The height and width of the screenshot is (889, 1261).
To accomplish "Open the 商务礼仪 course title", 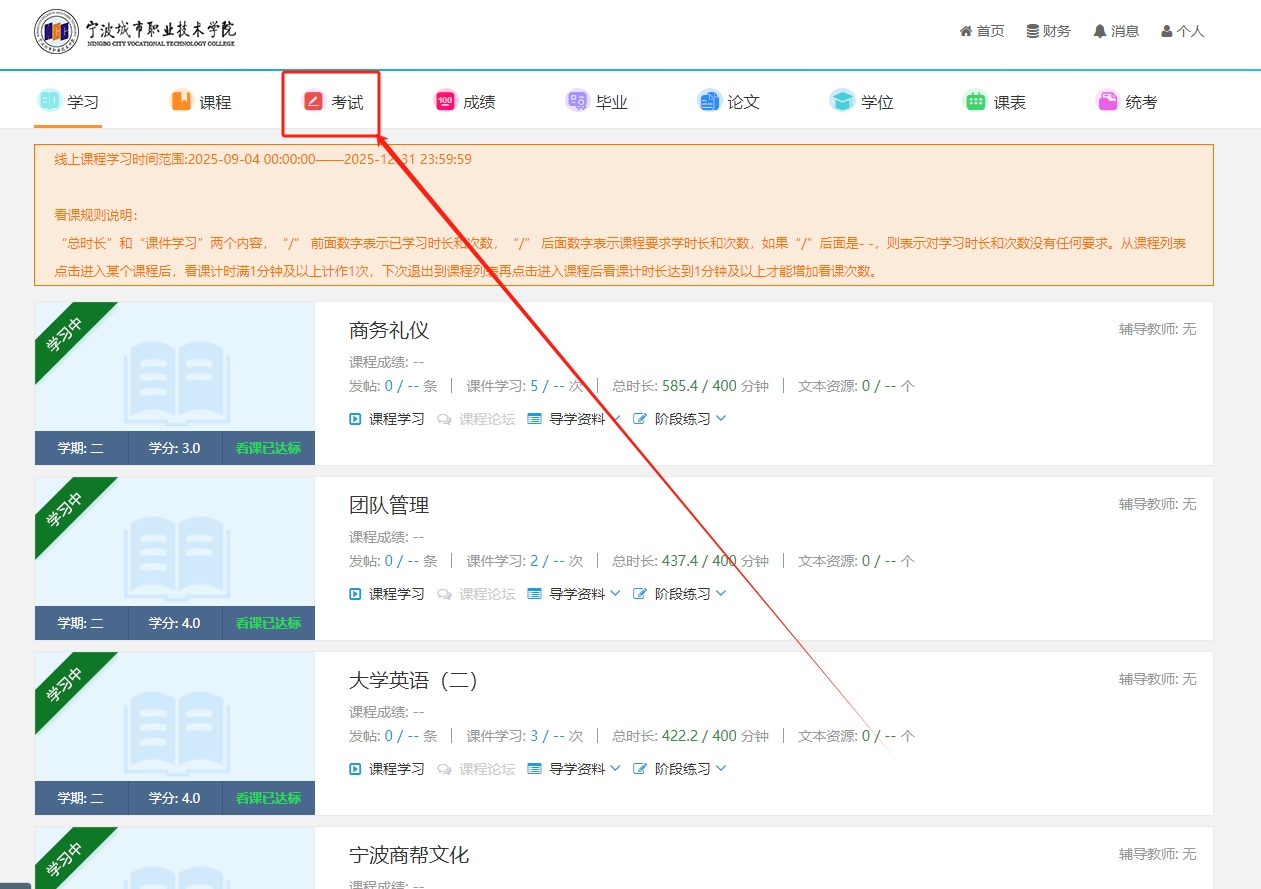I will 389,330.
